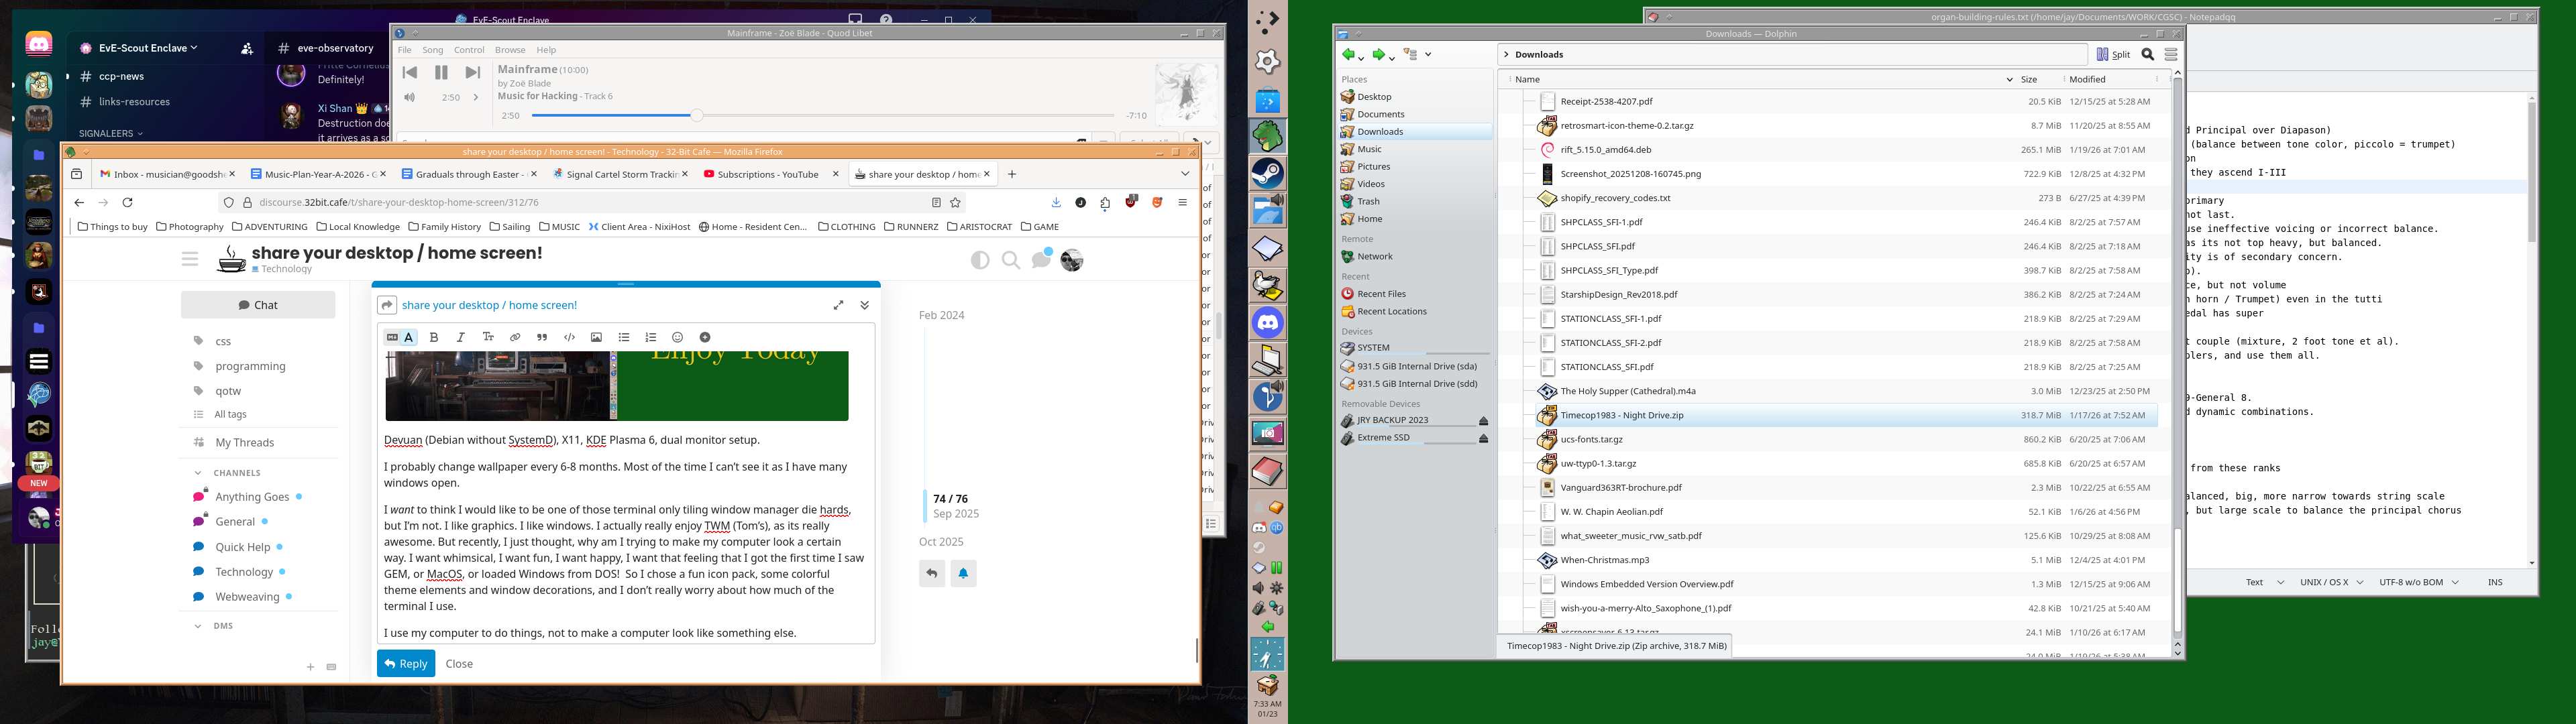
Task: Collapse the CHANNELS section in the sidebar
Action: pos(198,473)
